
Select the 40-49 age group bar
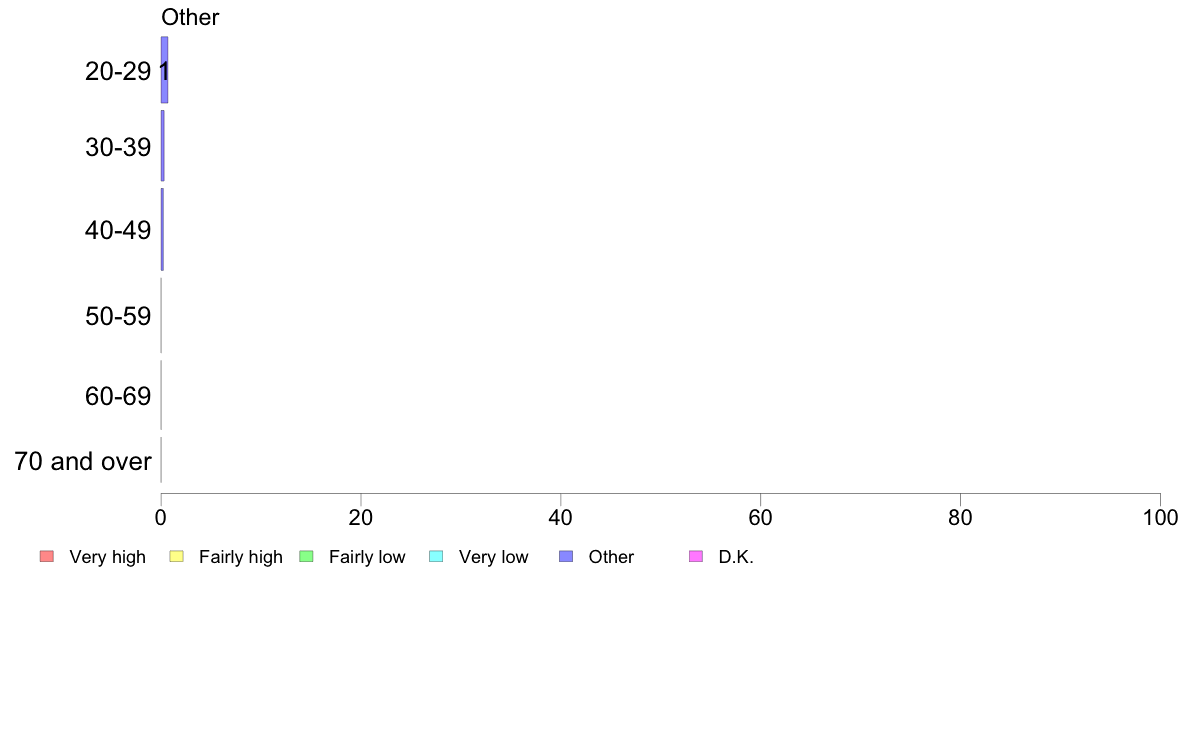pyautogui.click(x=162, y=229)
